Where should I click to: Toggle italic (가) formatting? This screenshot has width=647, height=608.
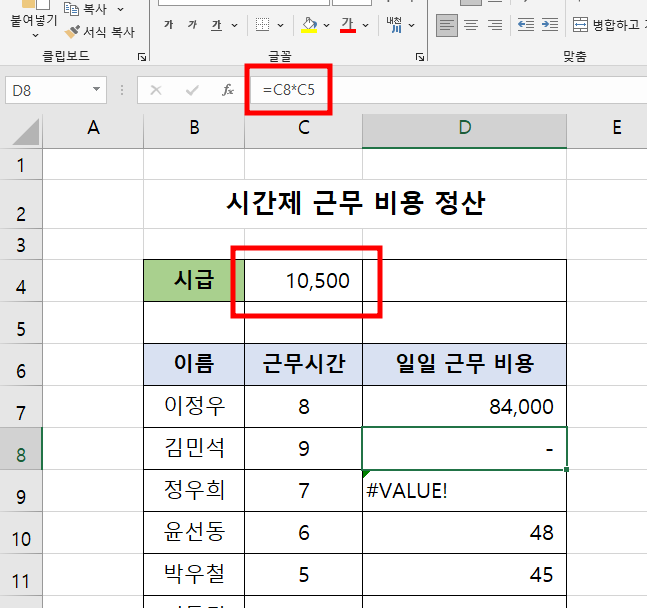click(x=192, y=25)
